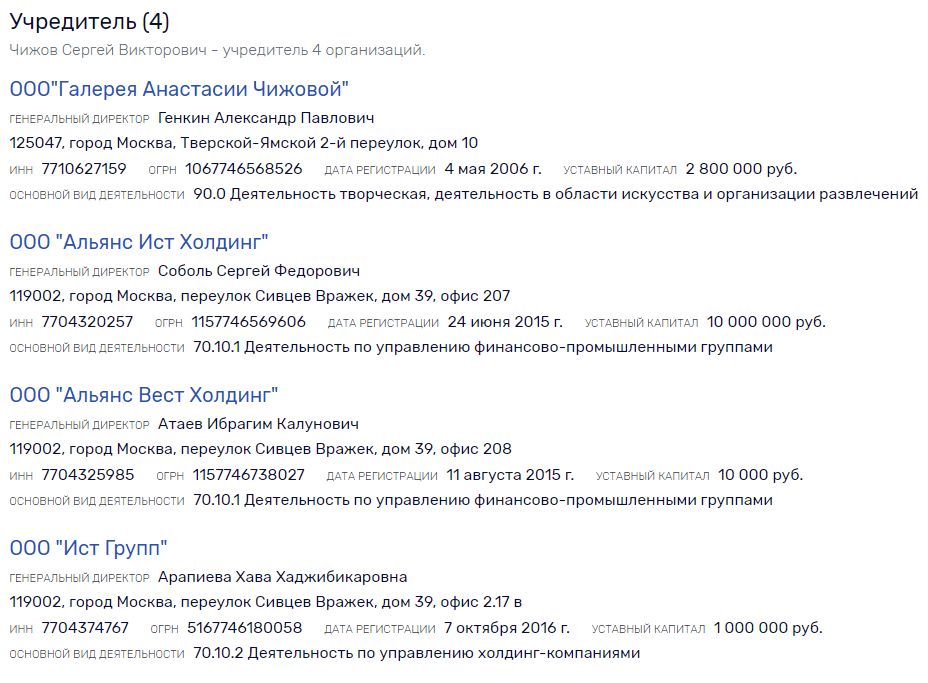Click director name Соболь Сергей Федорович
Screen dimensions: 928x683
[x=259, y=270]
